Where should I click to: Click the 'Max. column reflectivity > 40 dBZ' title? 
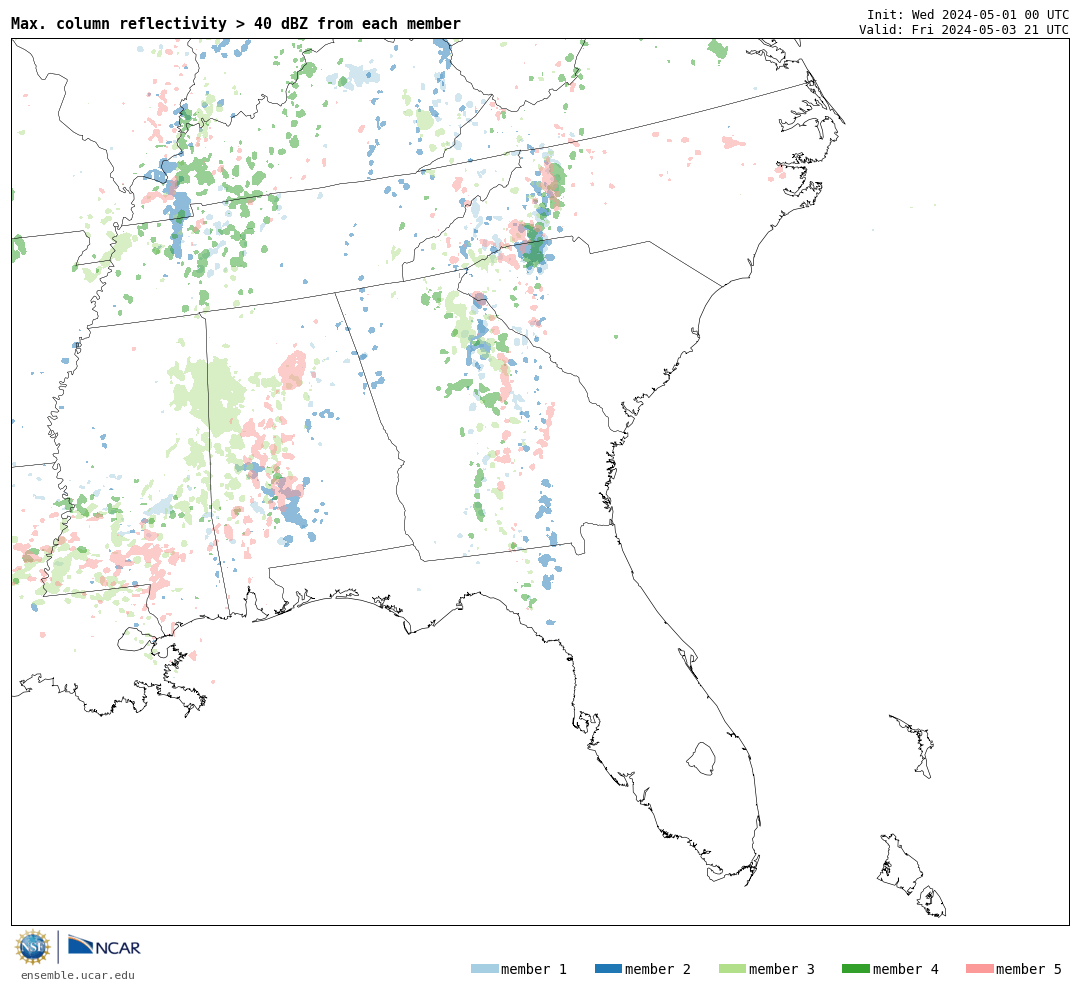point(236,23)
